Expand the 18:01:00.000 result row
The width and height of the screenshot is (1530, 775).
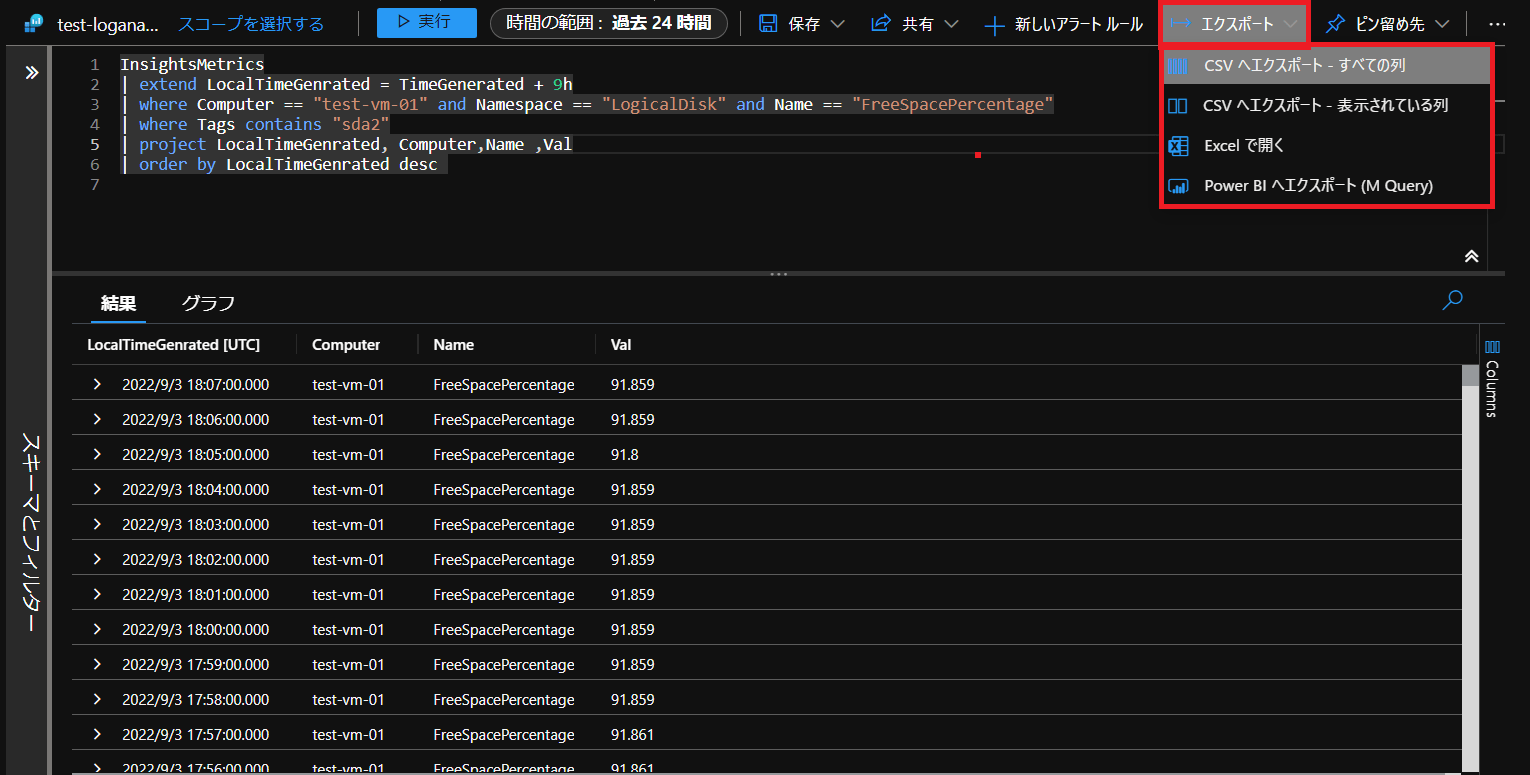(x=97, y=594)
